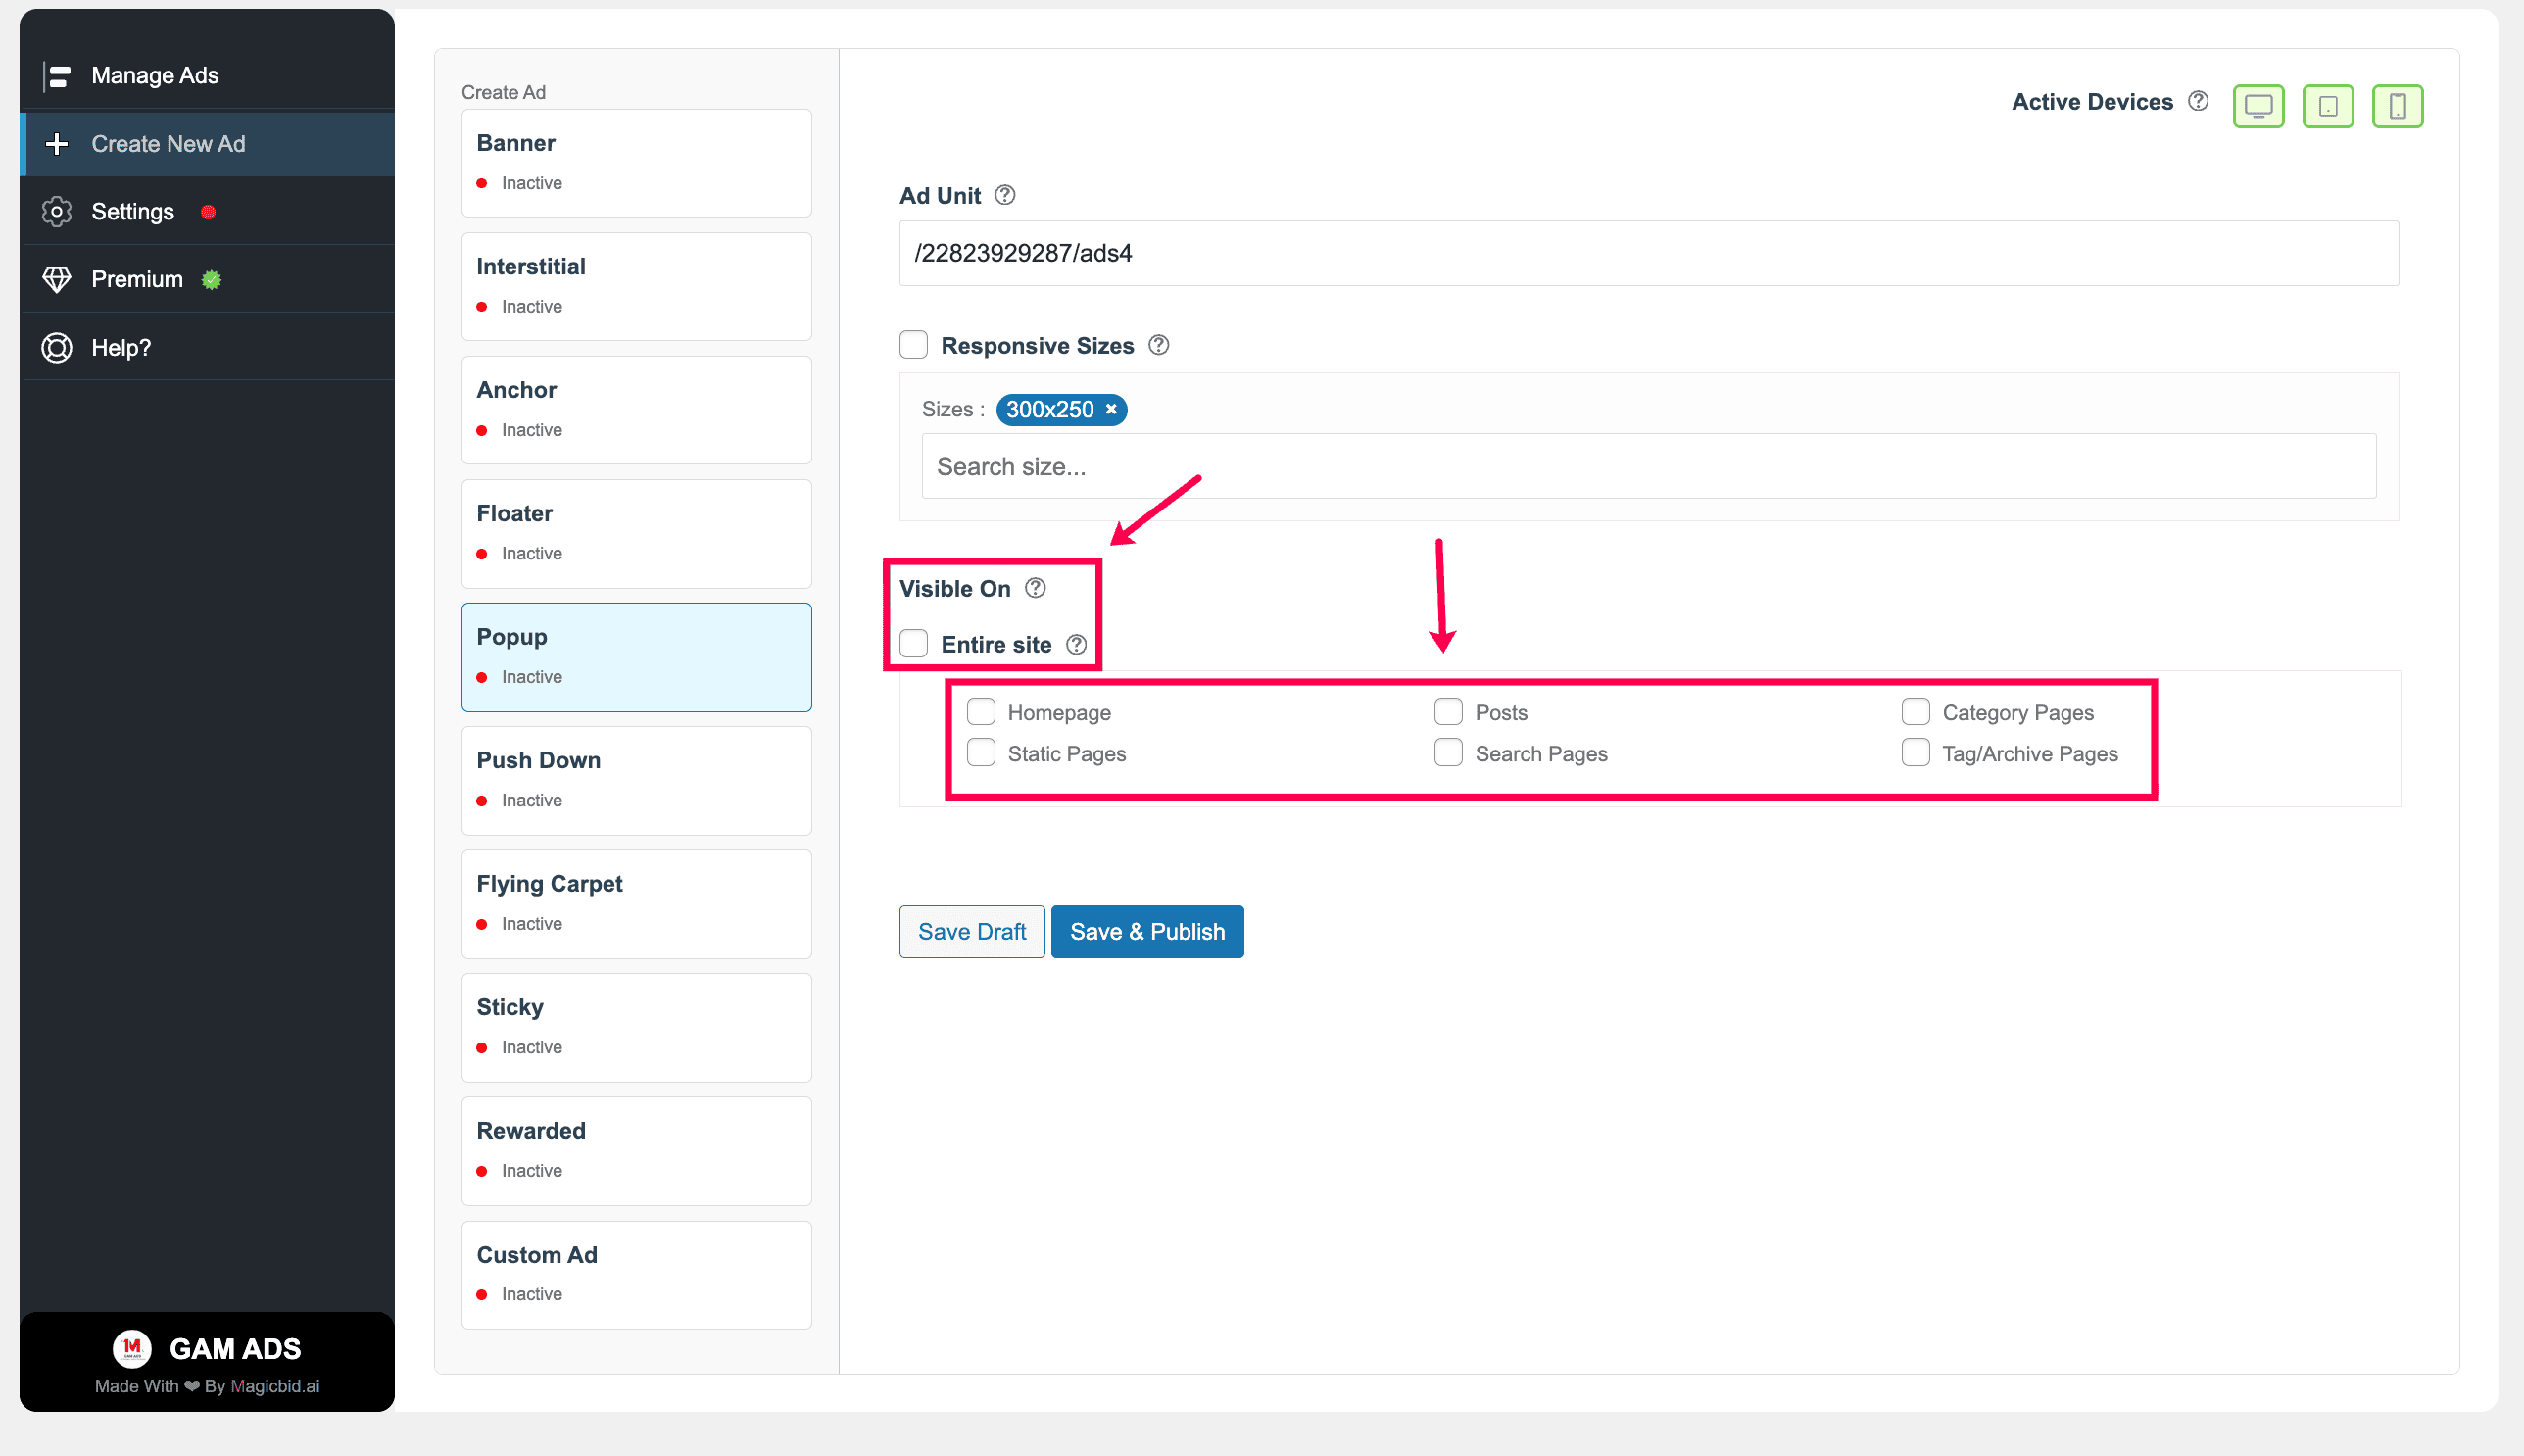Image resolution: width=2524 pixels, height=1456 pixels.
Task: Click the Premium diamond icon
Action: click(57, 279)
